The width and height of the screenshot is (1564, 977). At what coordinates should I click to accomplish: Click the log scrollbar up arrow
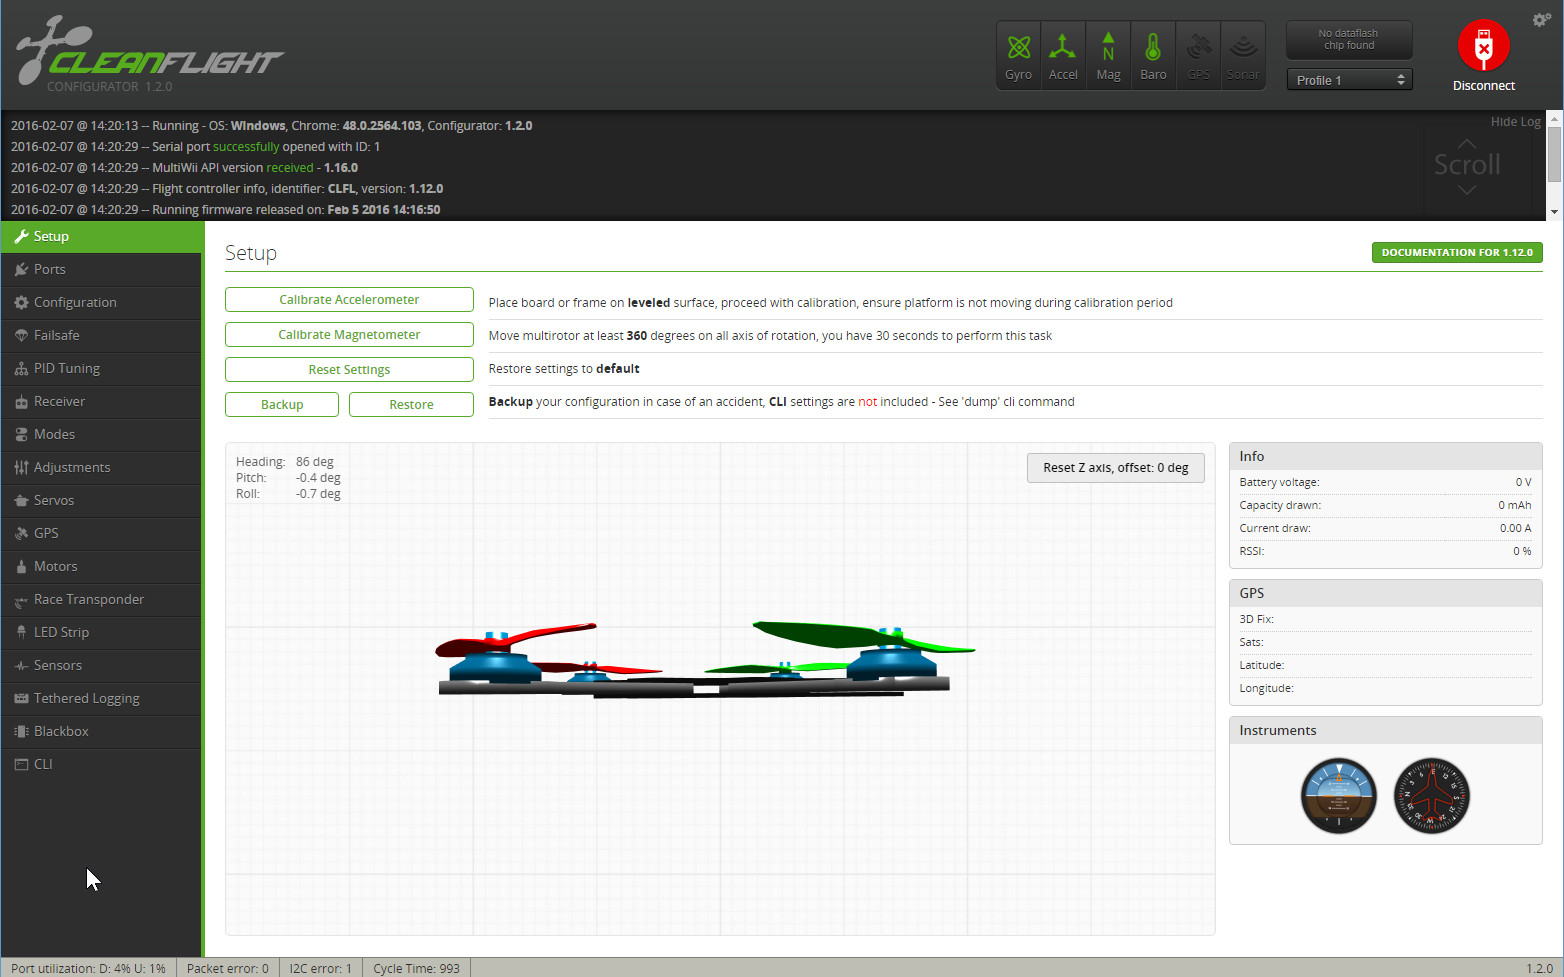coord(1554,119)
